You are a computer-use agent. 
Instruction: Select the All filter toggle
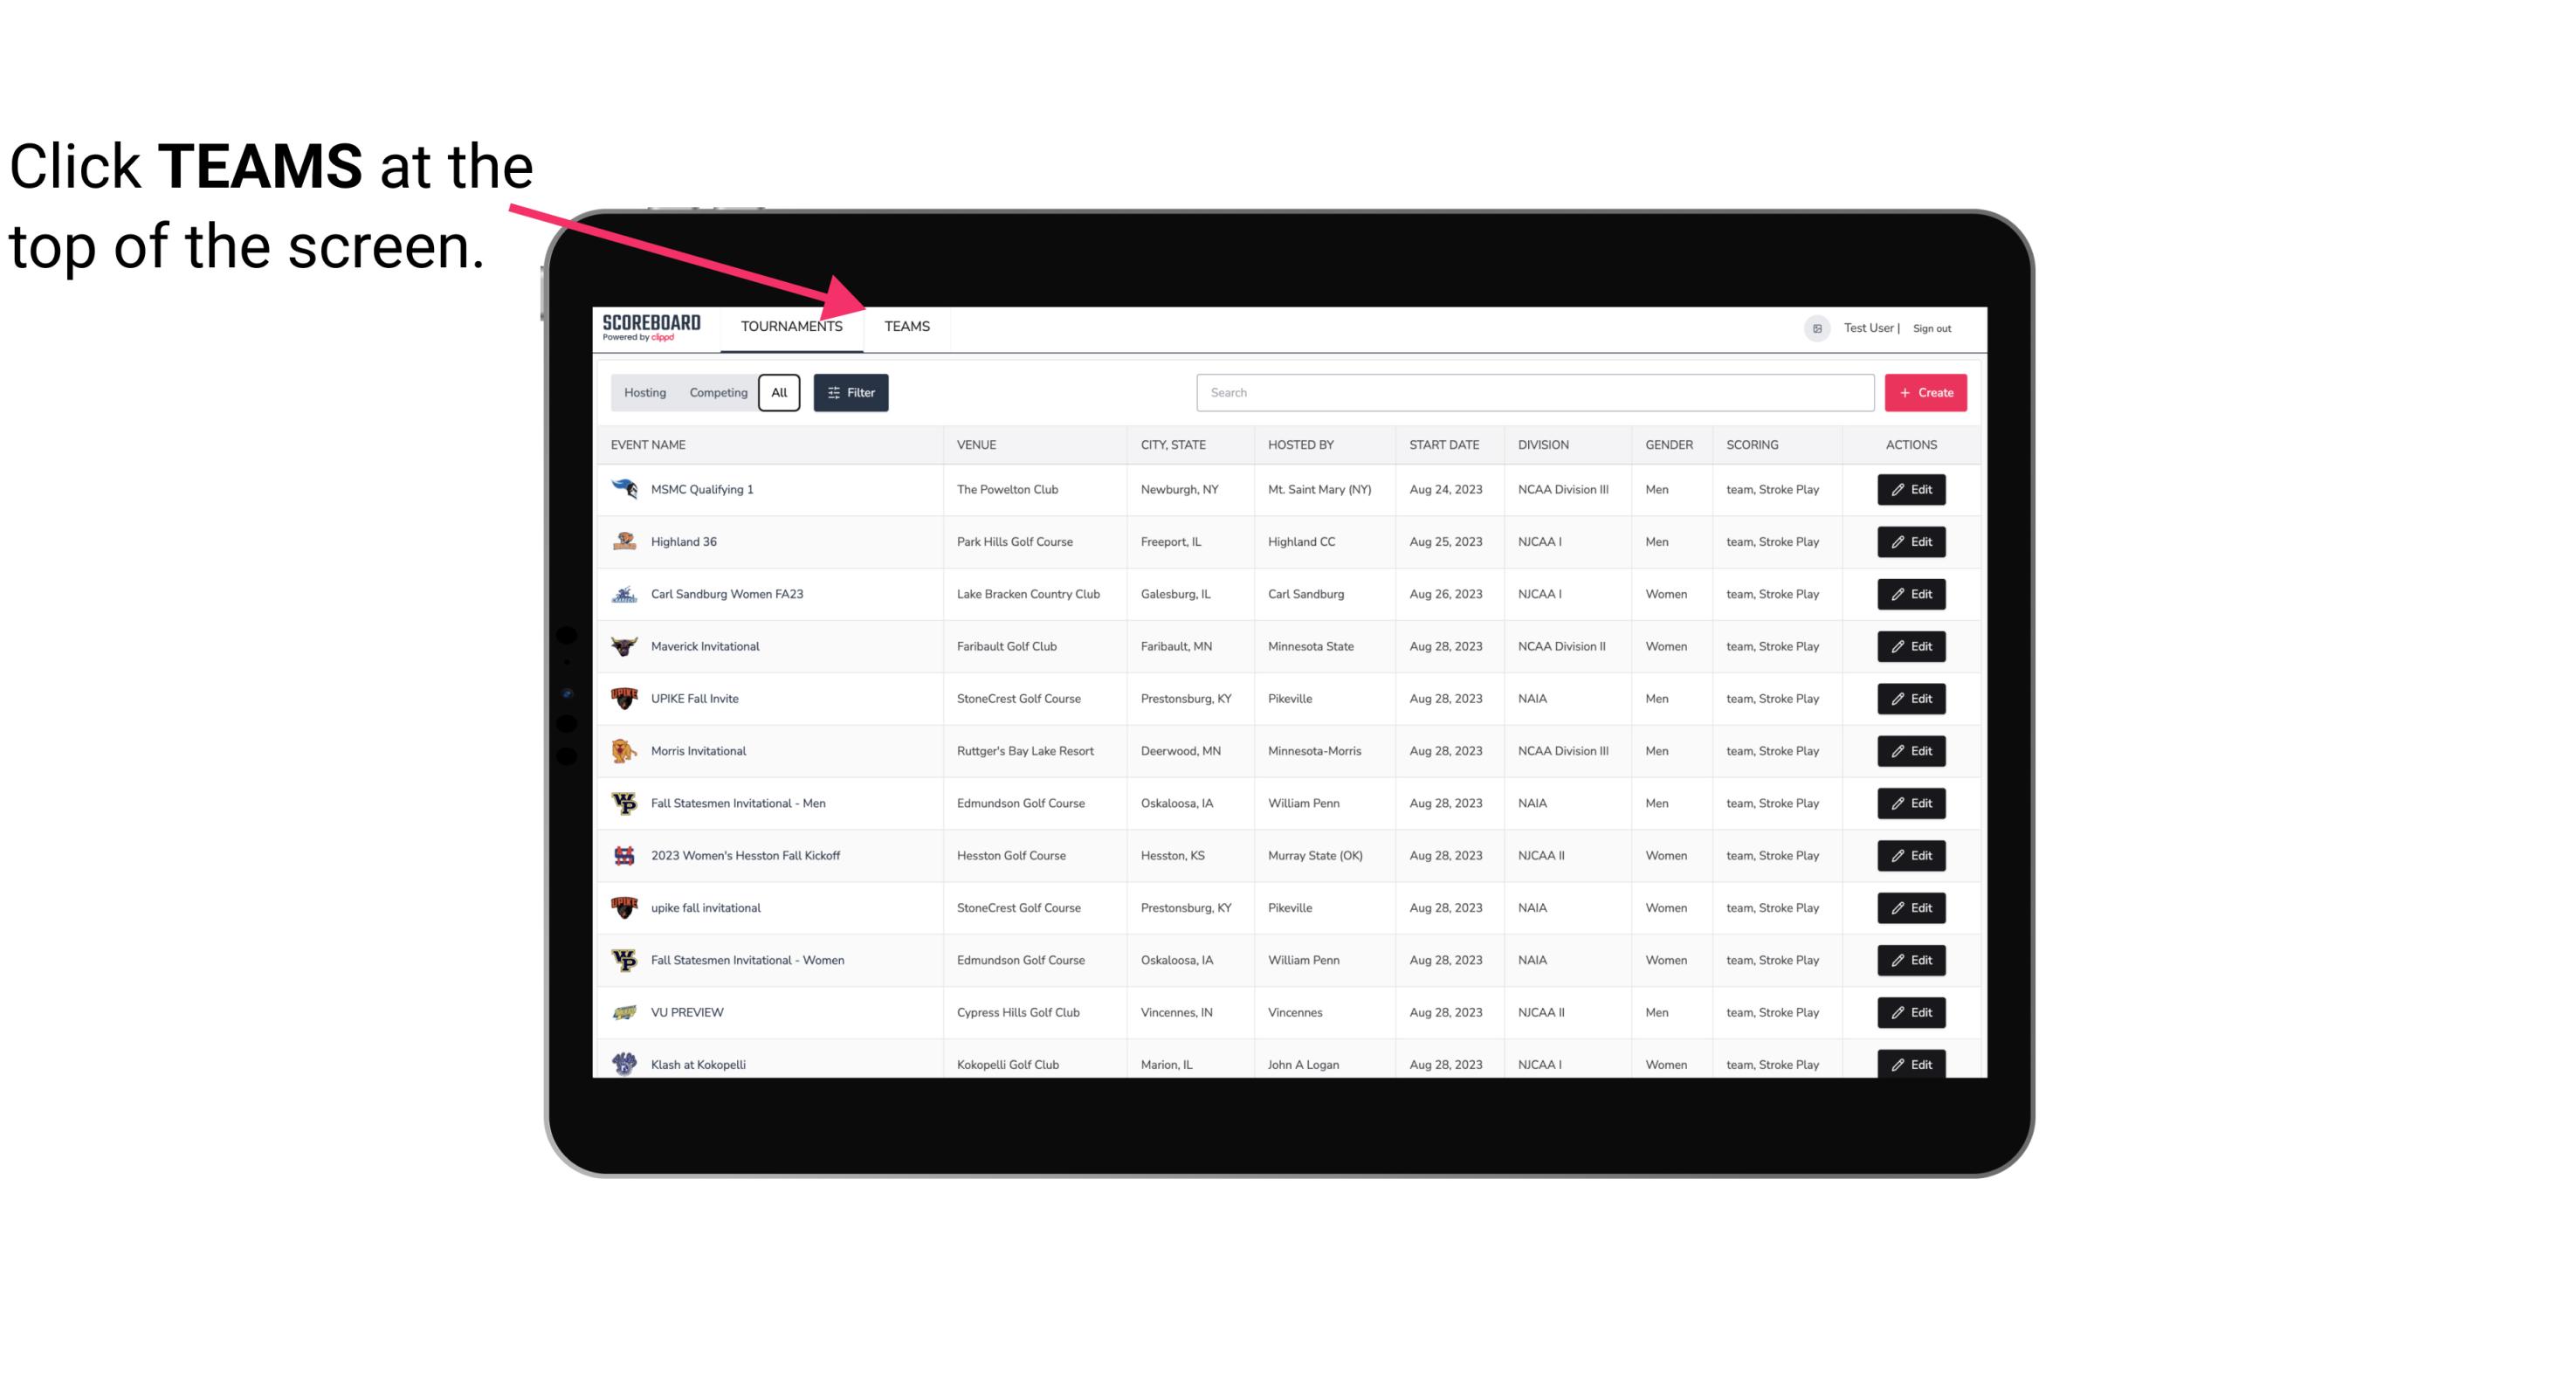coord(778,391)
